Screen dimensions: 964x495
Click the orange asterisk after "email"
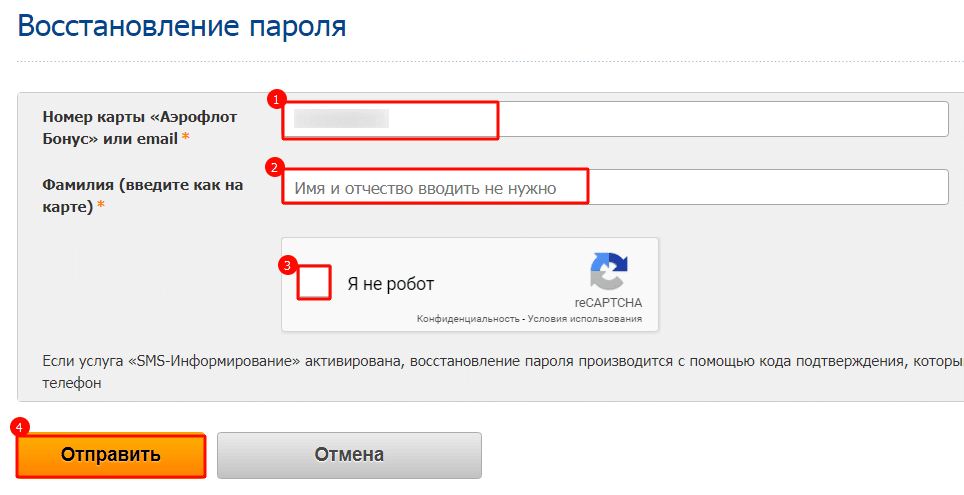[186, 138]
